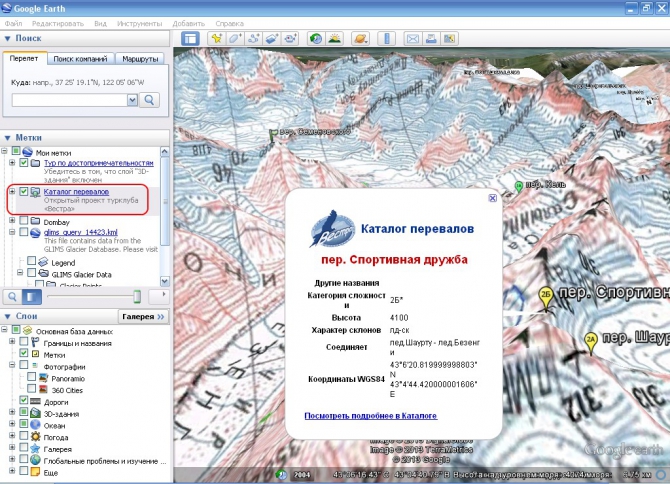Click the Куда search input field
This screenshot has width=670, height=484.
70,100
